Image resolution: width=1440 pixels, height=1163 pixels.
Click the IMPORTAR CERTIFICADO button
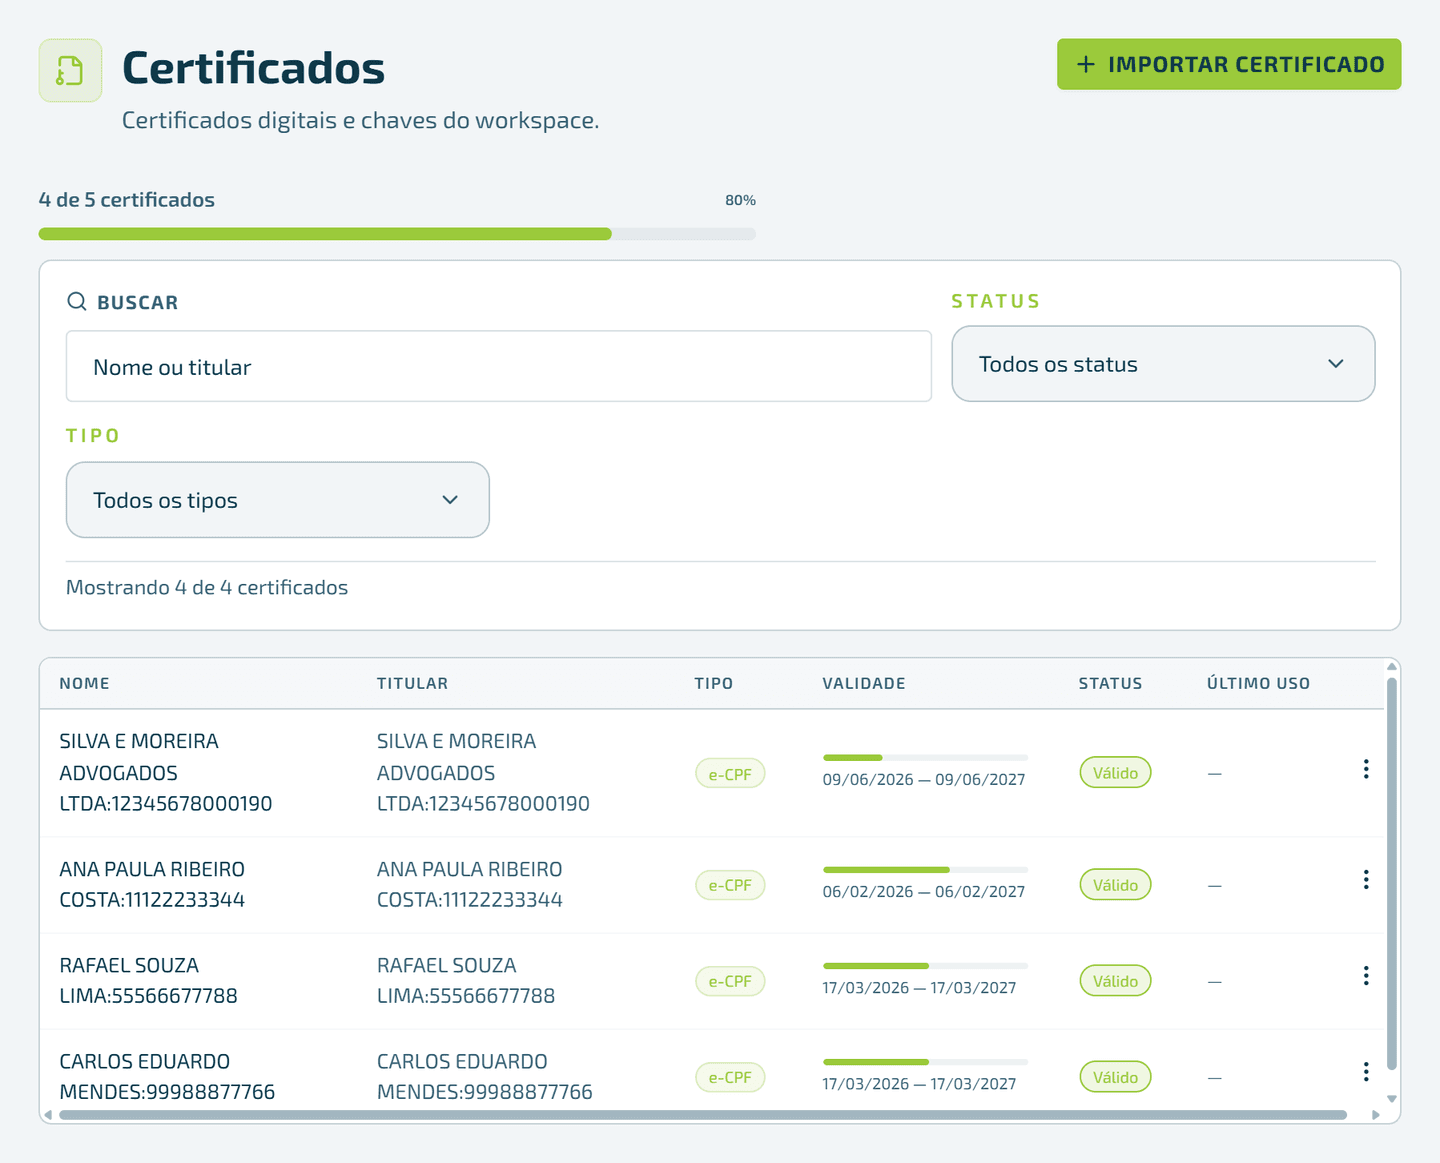click(x=1229, y=64)
